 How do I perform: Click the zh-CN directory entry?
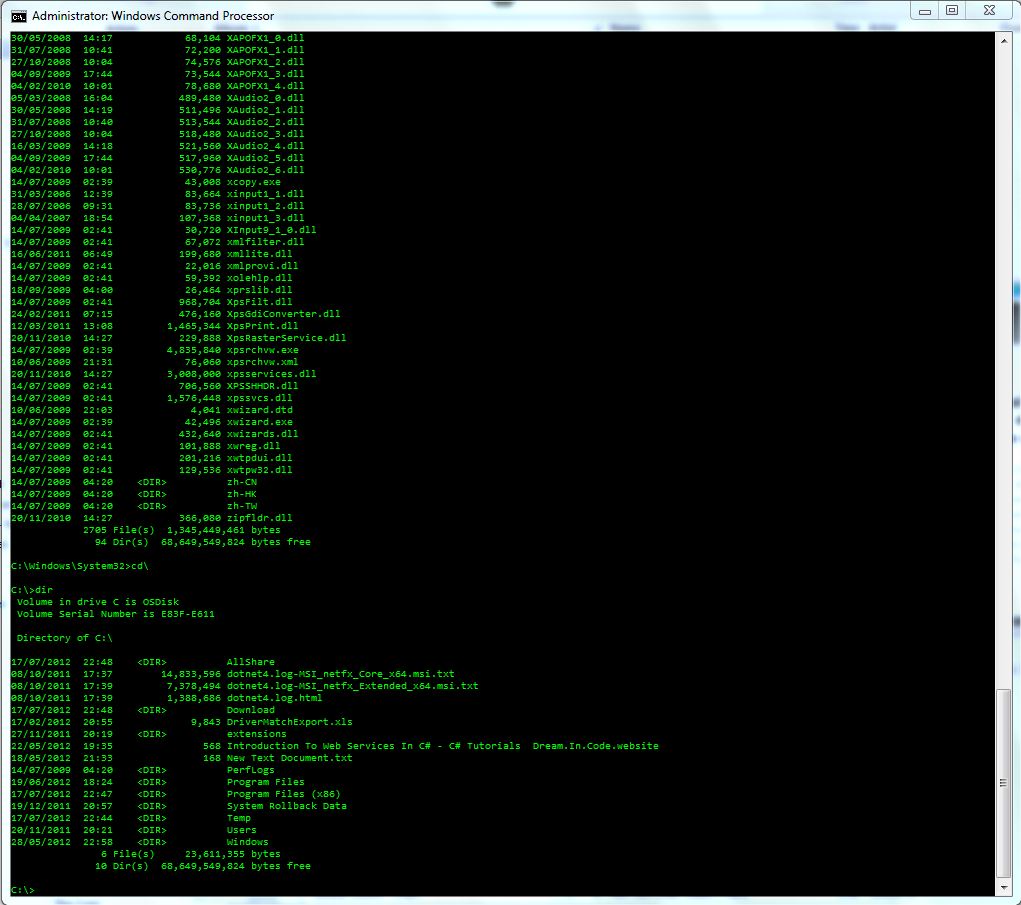[242, 482]
